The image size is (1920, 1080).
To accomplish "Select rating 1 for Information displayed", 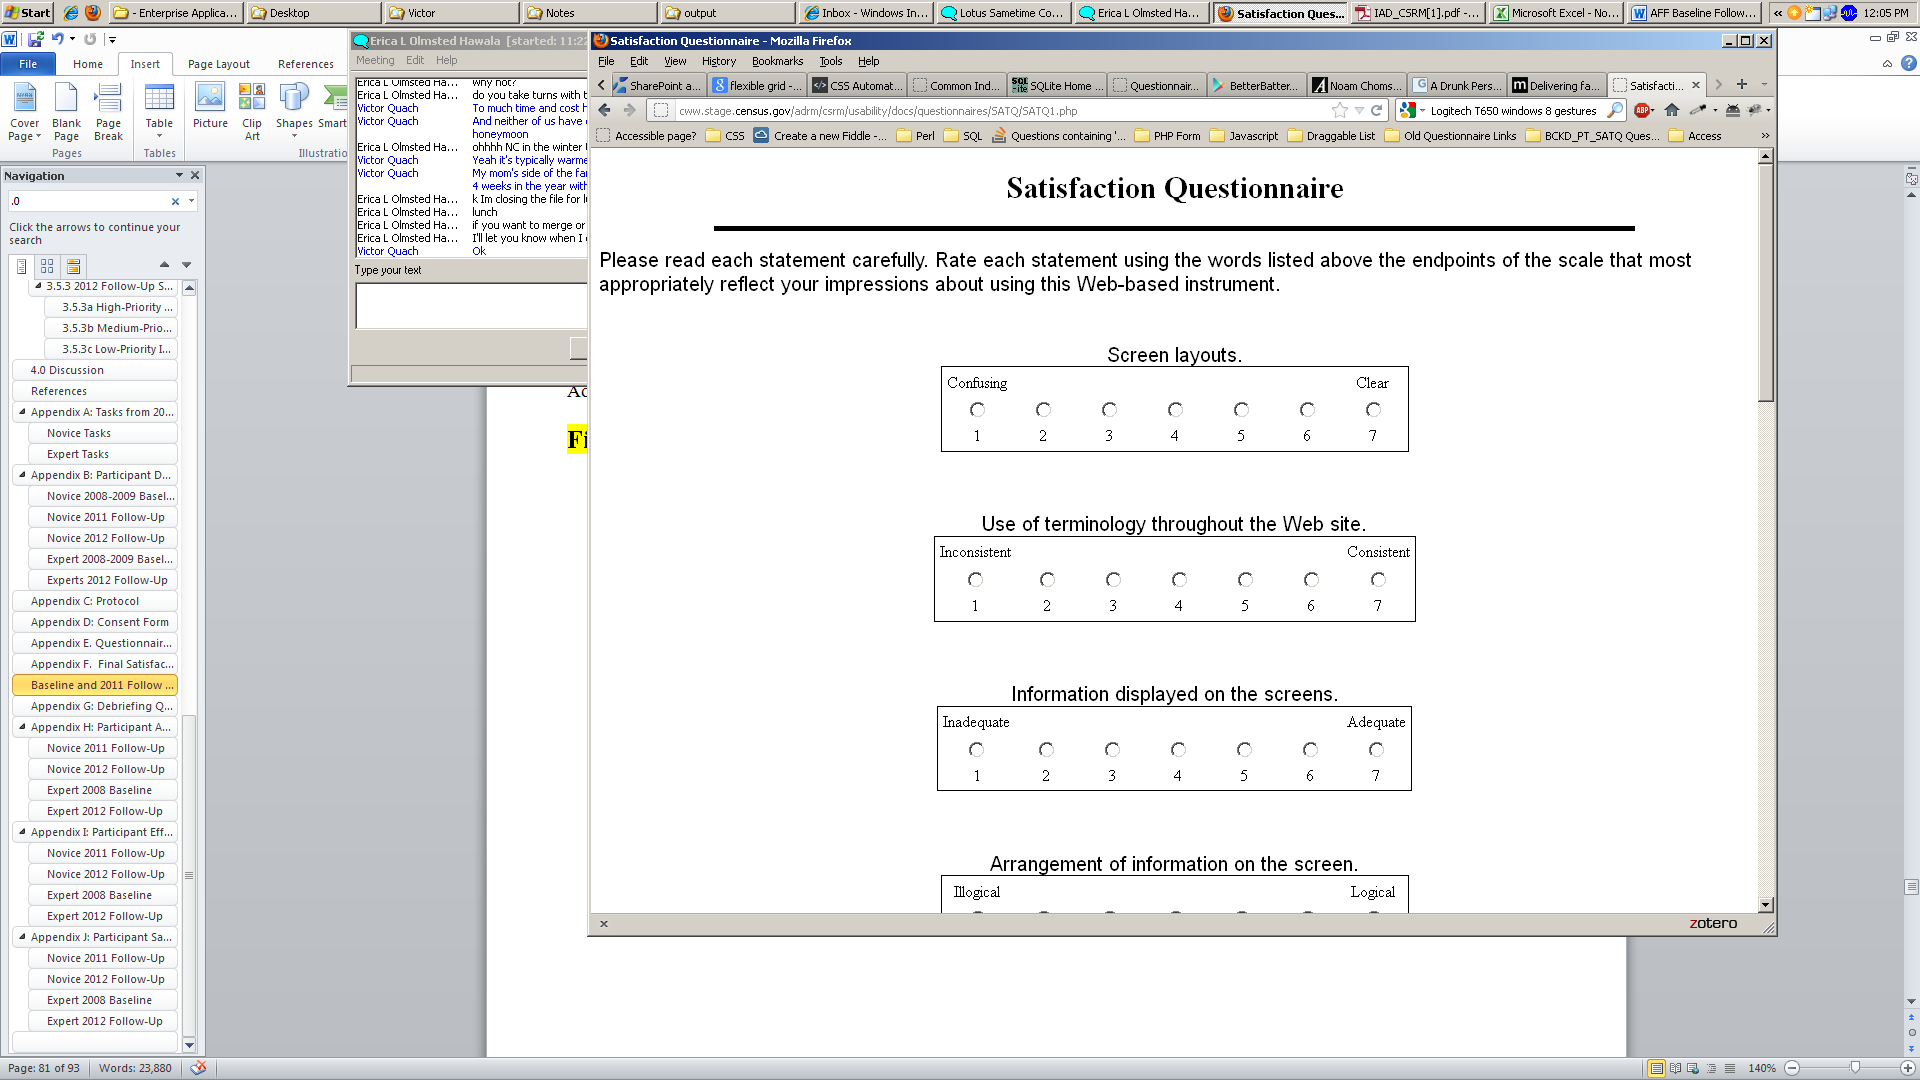I will coord(976,750).
